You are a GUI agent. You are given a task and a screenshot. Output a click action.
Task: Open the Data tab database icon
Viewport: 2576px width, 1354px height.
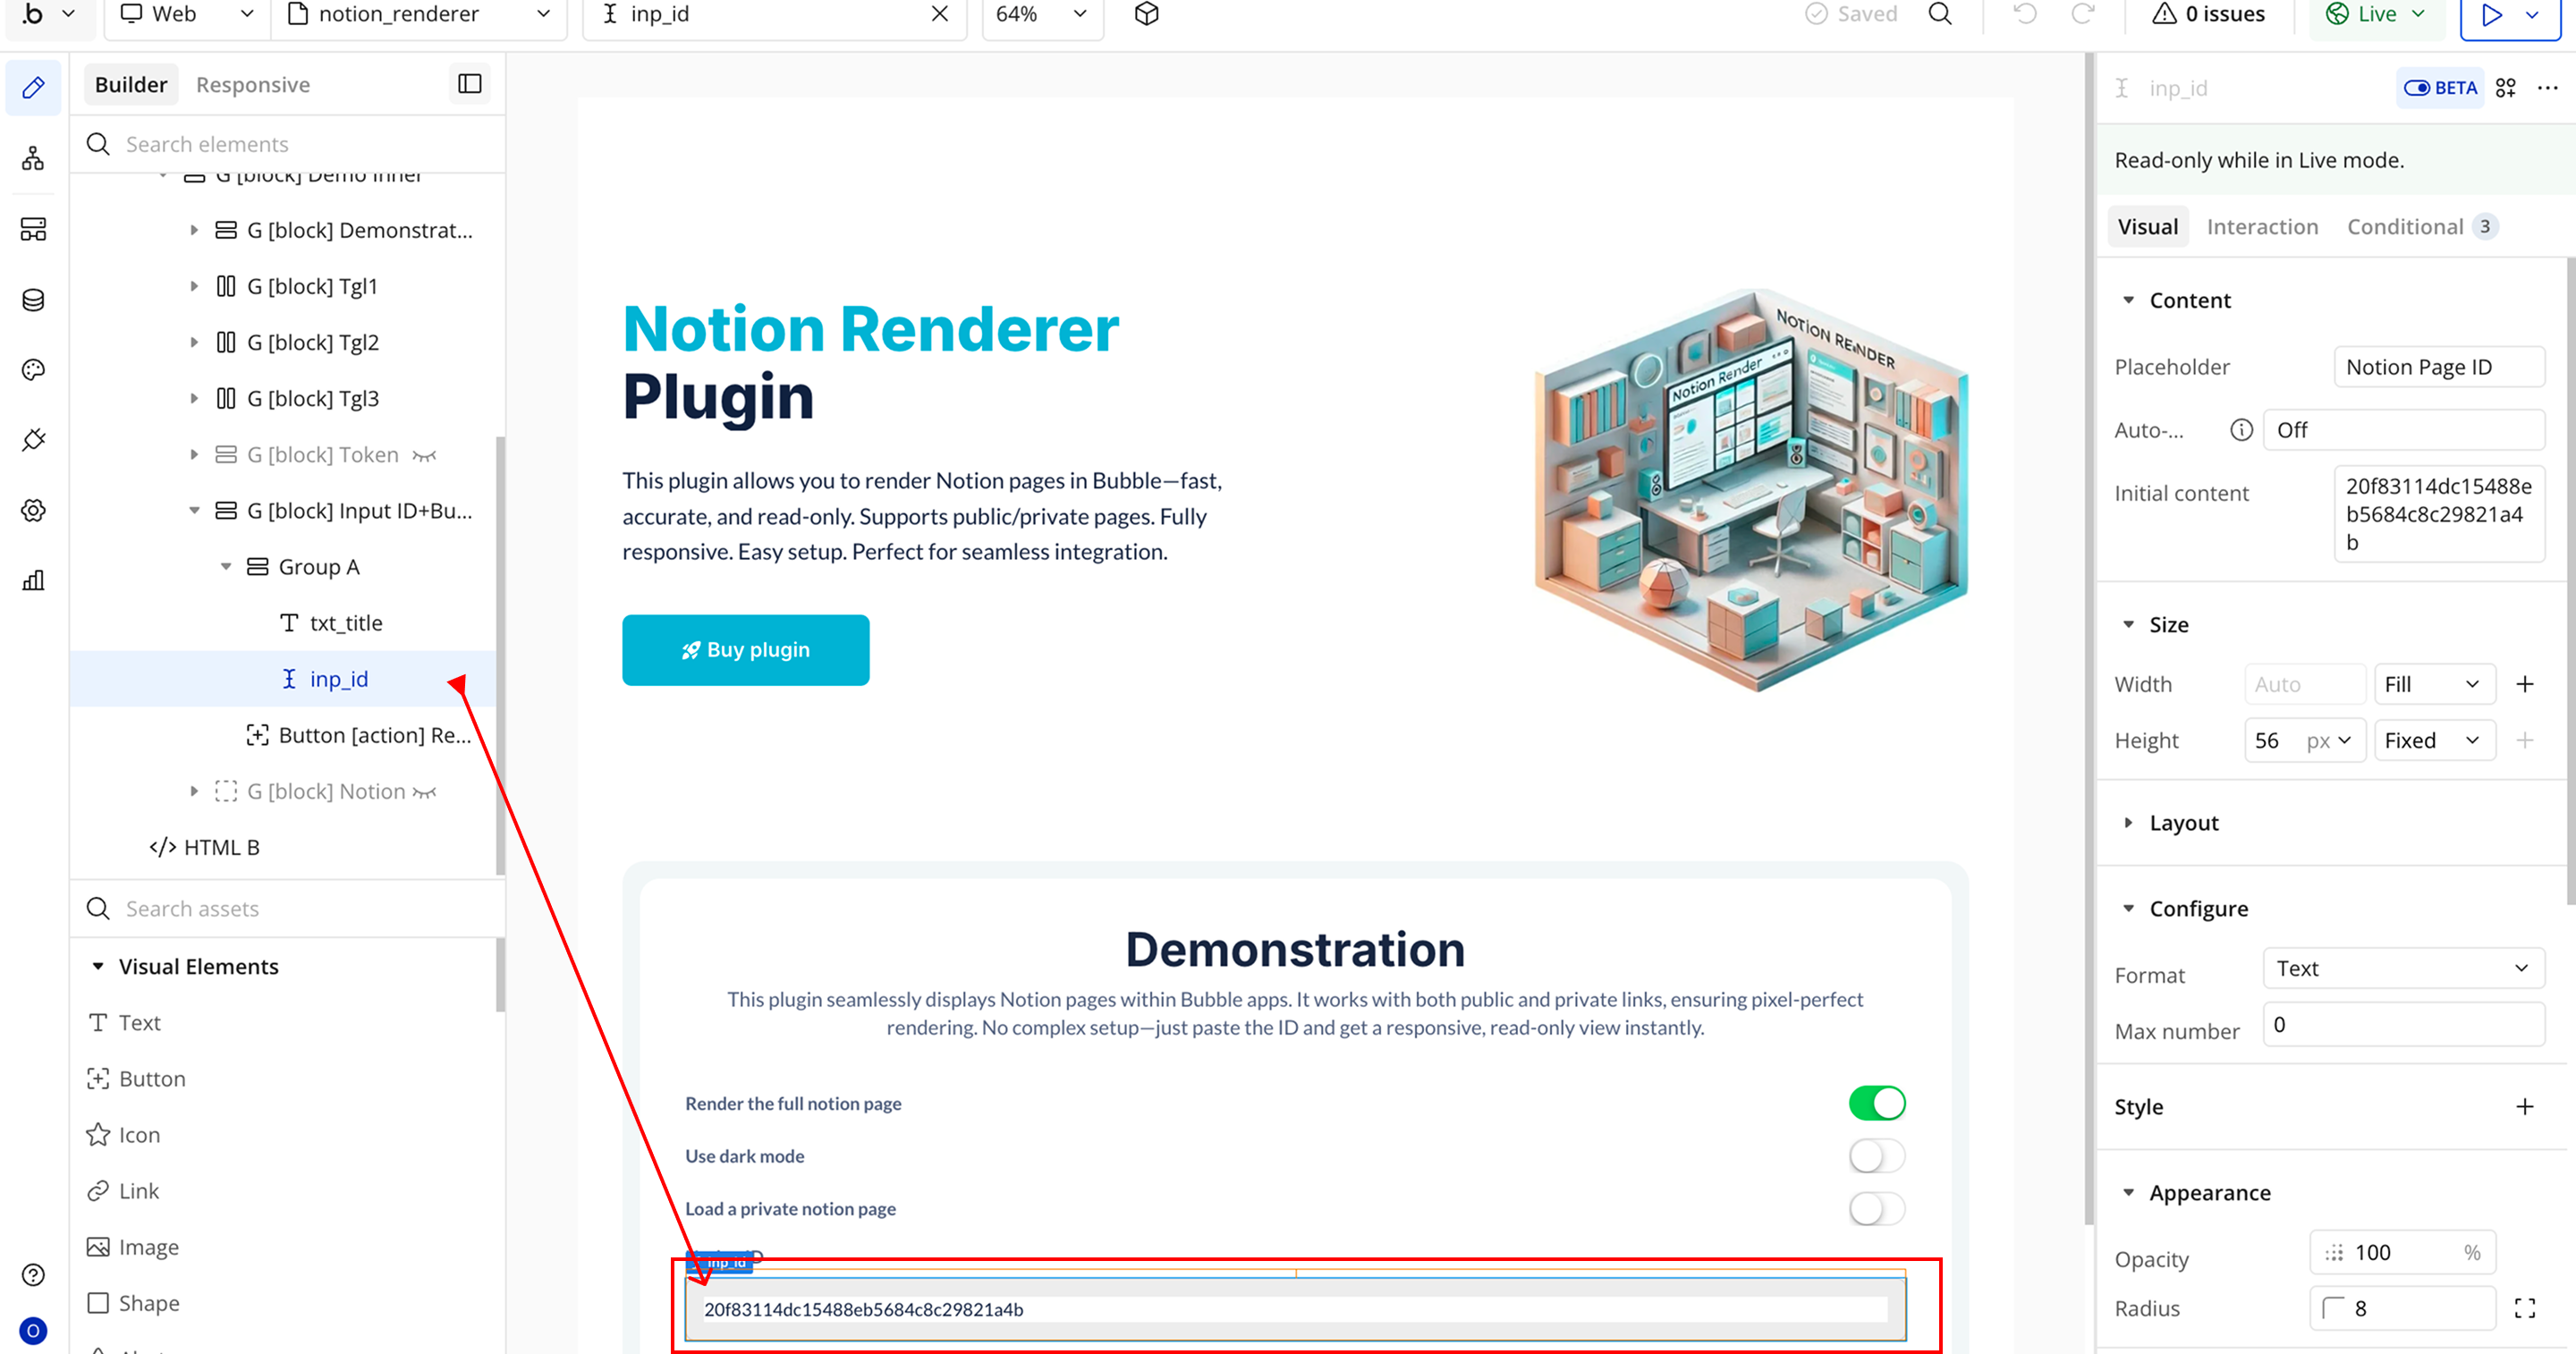[x=33, y=300]
